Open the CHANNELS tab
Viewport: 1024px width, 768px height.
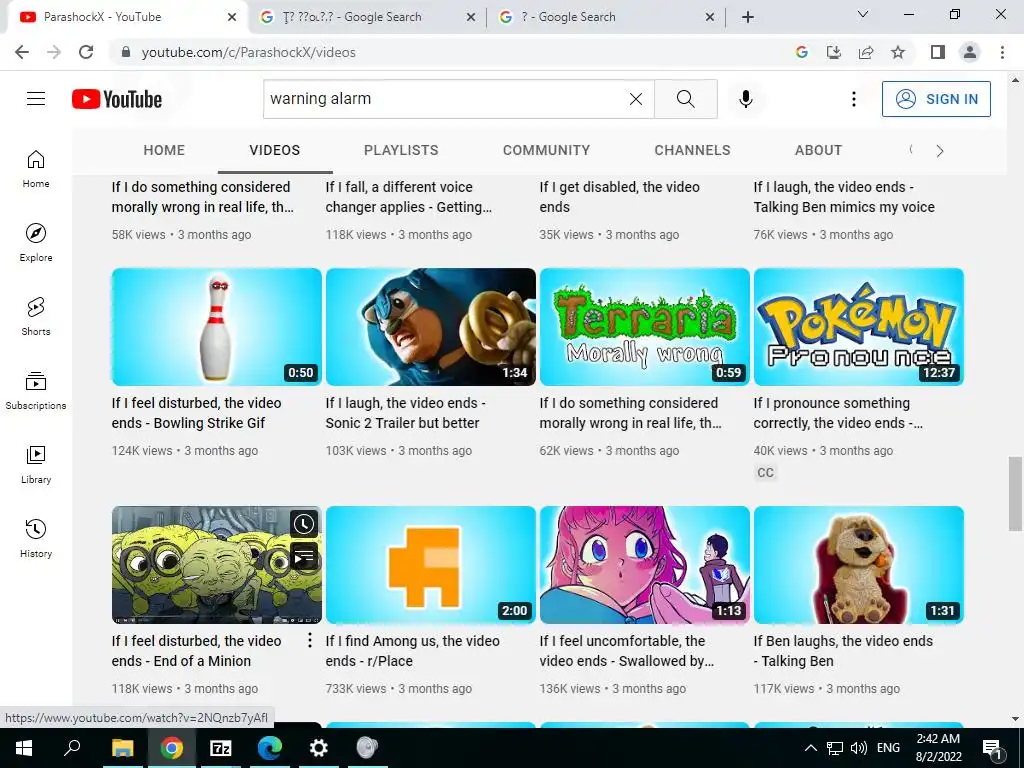click(x=692, y=150)
